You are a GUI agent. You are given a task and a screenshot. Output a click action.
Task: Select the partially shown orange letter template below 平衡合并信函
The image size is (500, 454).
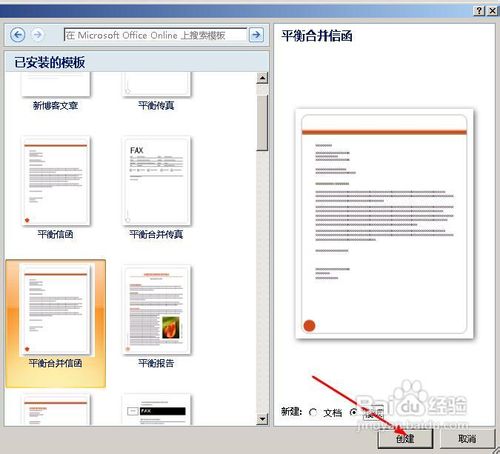coord(56,409)
